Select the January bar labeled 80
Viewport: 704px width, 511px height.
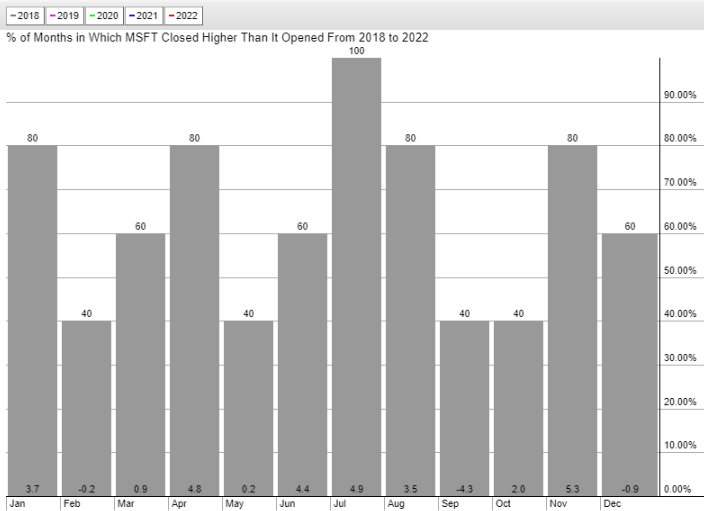click(32, 321)
